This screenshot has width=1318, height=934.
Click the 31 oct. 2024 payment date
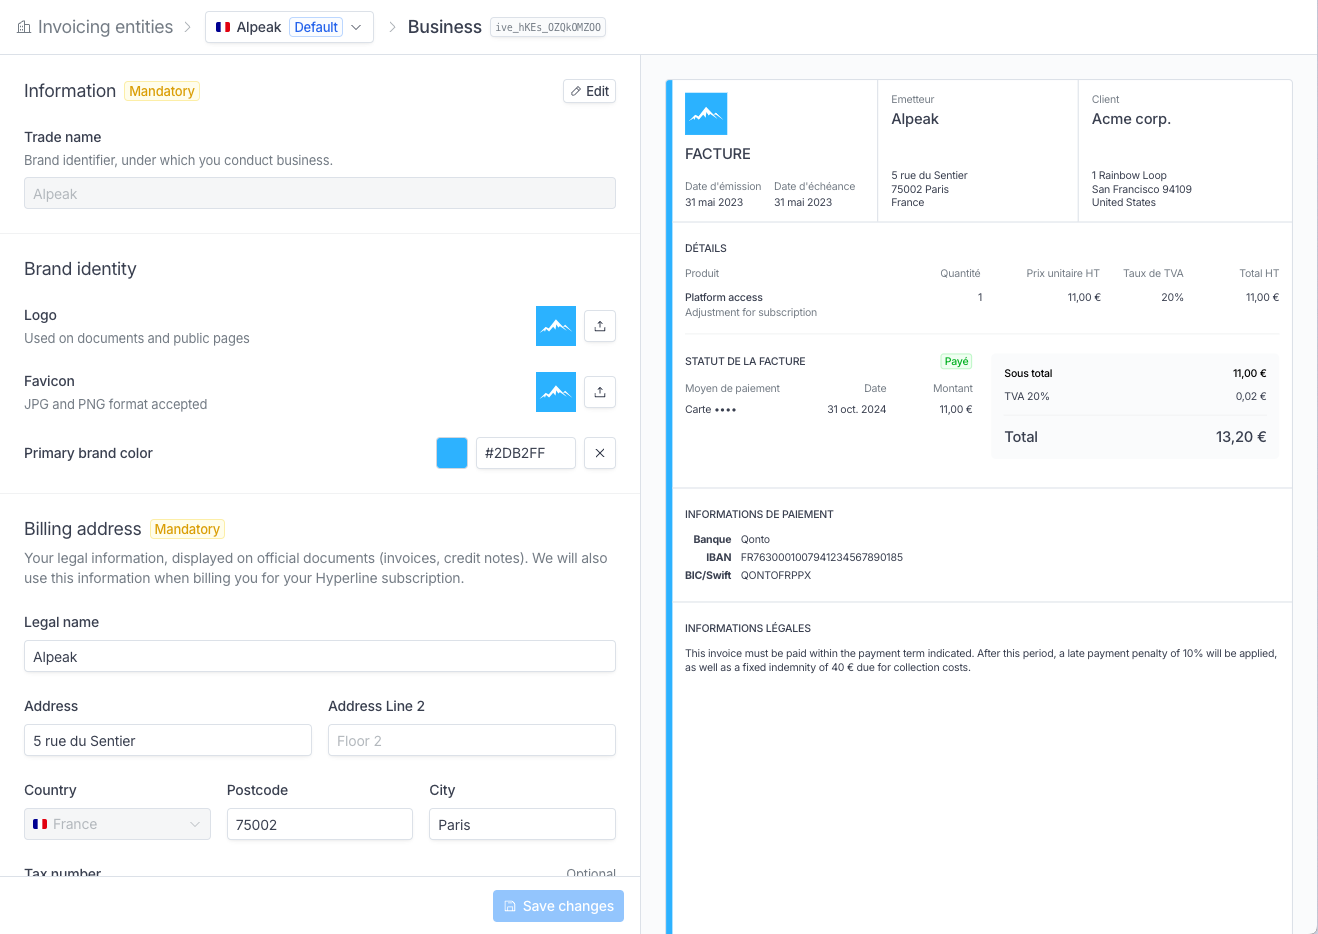[857, 409]
